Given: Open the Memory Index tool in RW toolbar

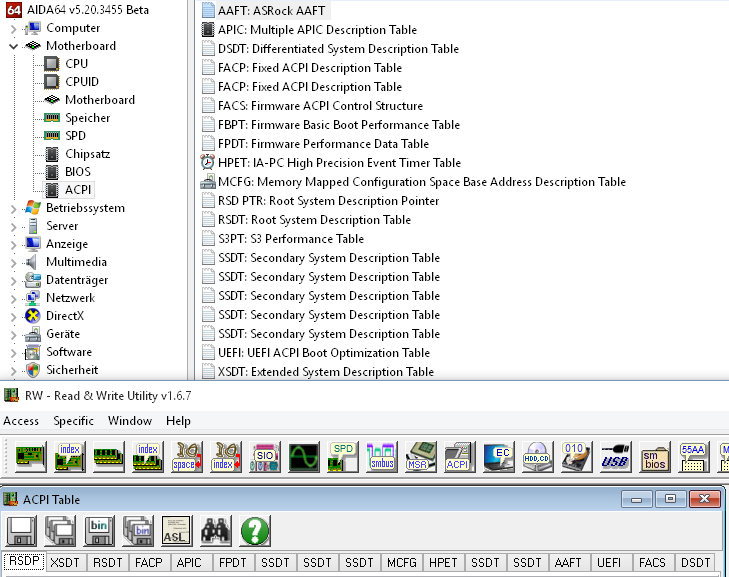Looking at the screenshot, I should [147, 457].
